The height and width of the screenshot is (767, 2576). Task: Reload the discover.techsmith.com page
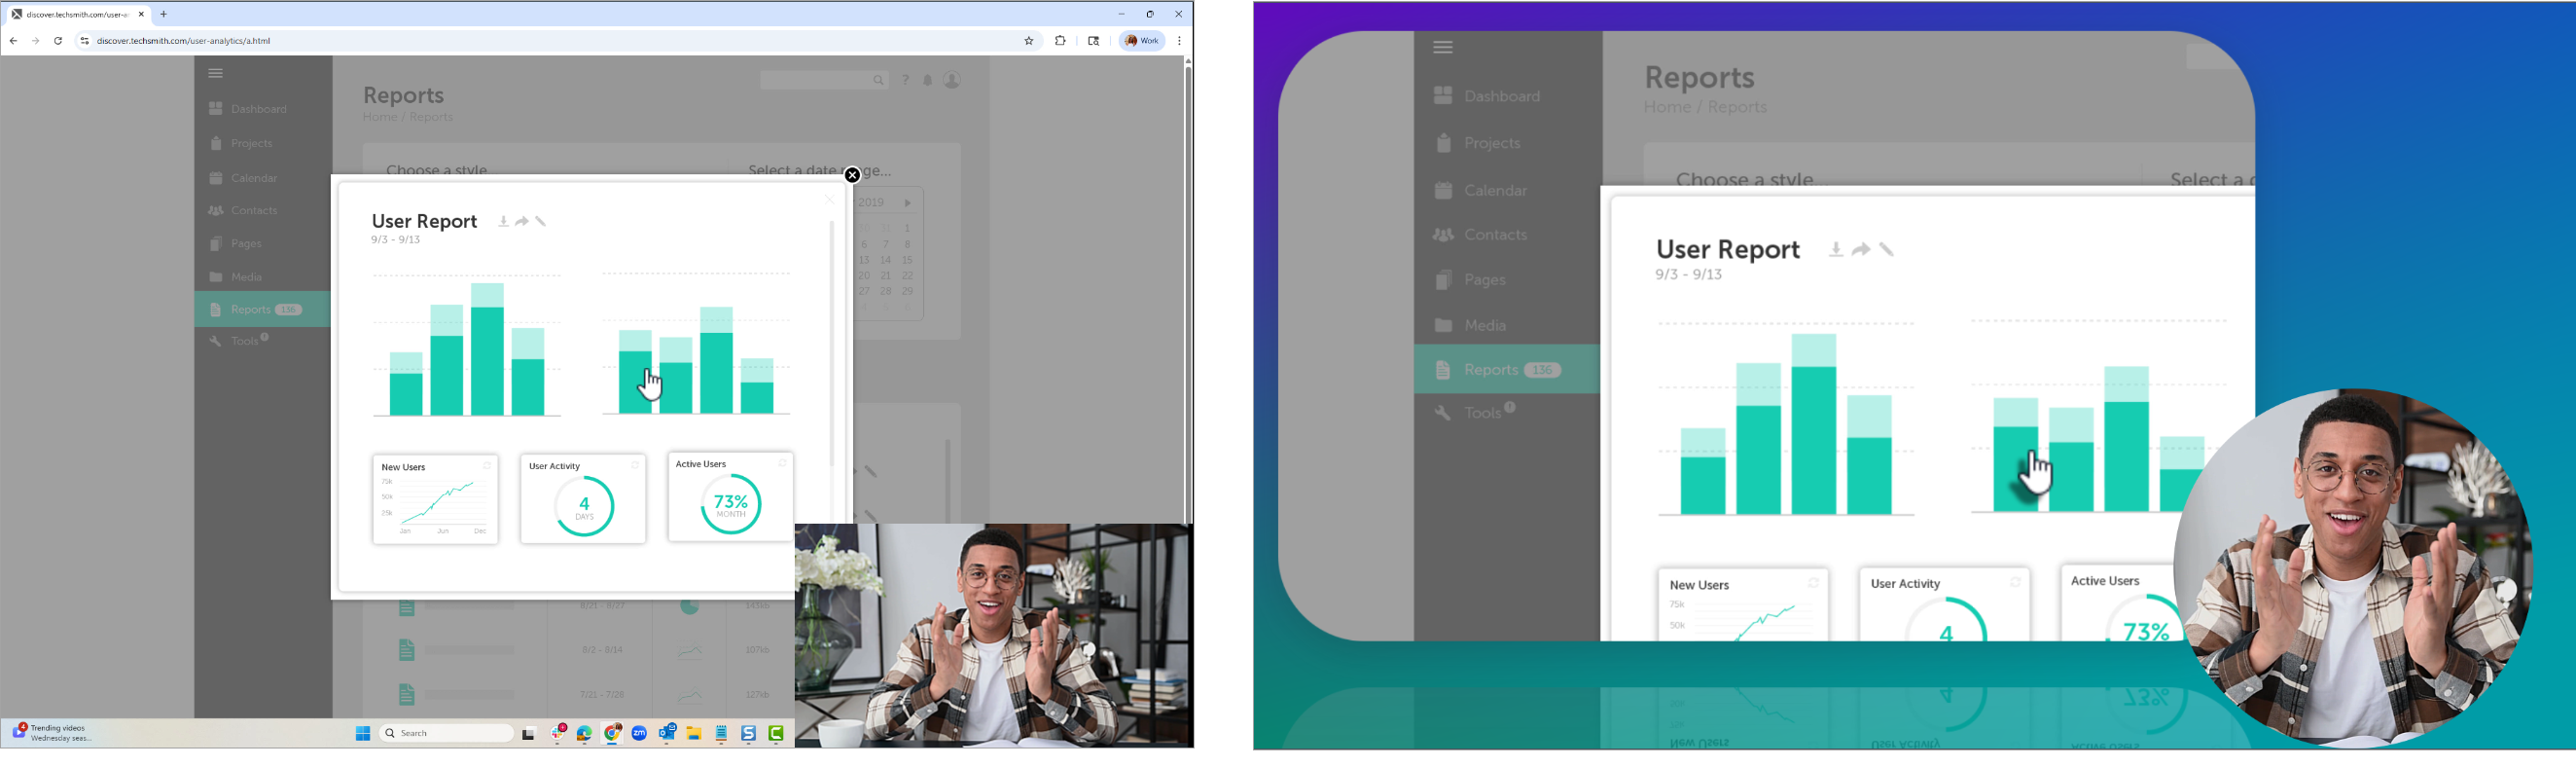(x=58, y=41)
